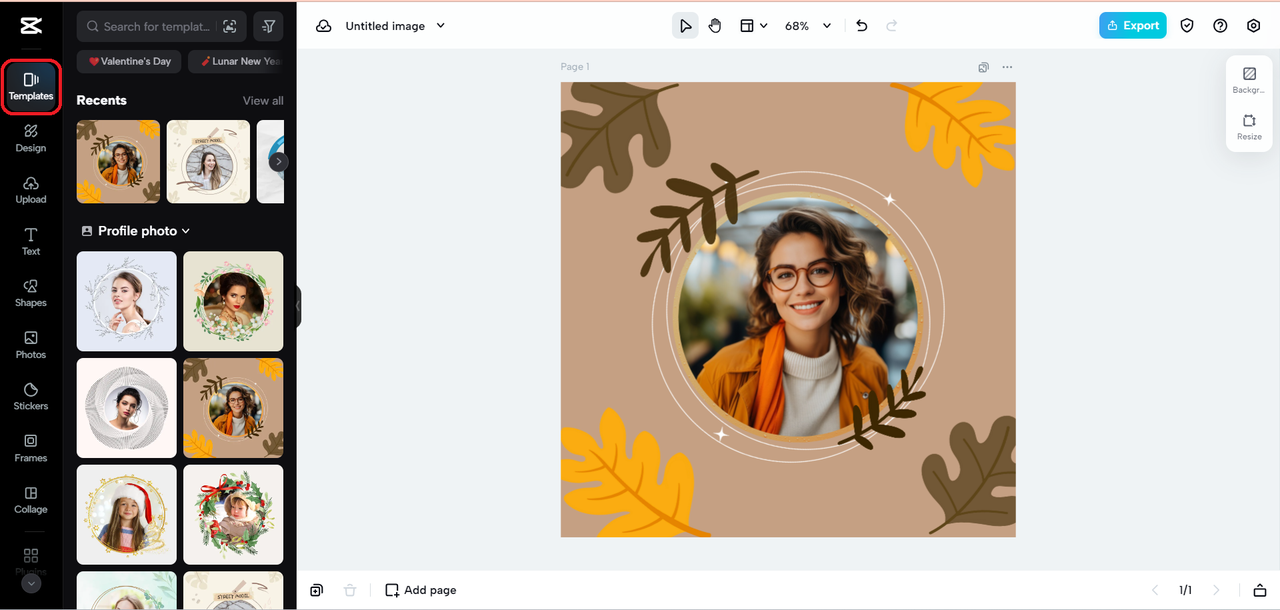This screenshot has height=610, width=1280.
Task: Expand the Profile photo category dropdown
Action: (x=136, y=231)
